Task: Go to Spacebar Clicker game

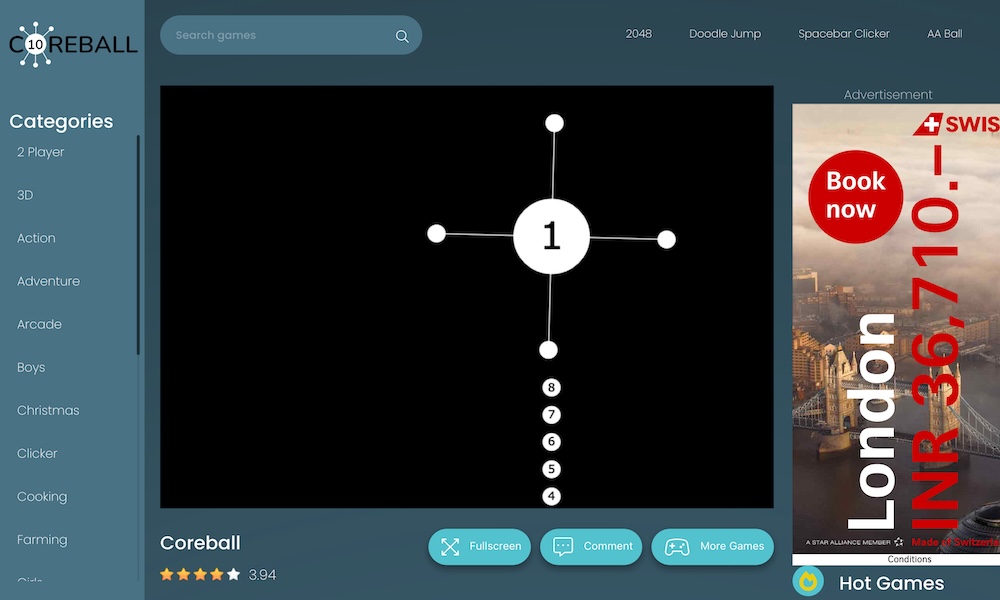Action: point(843,34)
